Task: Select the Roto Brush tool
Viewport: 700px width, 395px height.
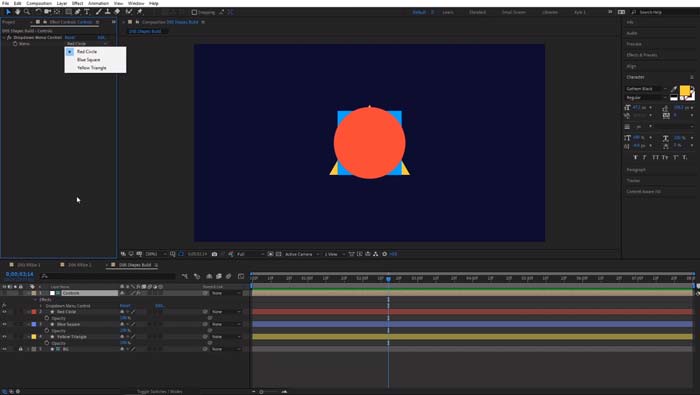Action: coord(129,12)
